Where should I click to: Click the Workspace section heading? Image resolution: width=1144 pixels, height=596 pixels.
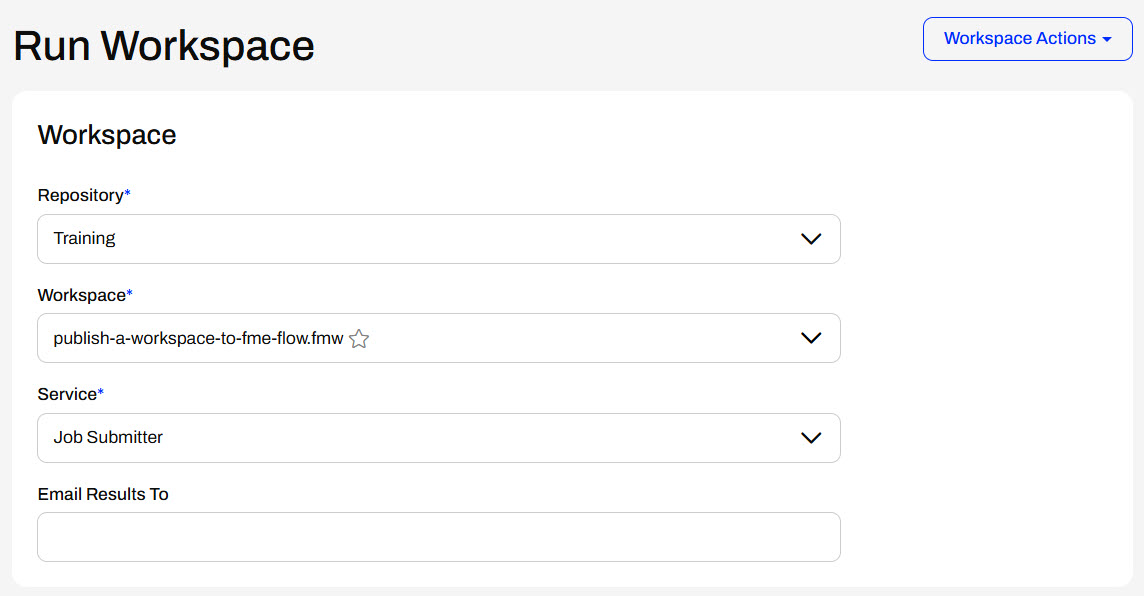107,135
